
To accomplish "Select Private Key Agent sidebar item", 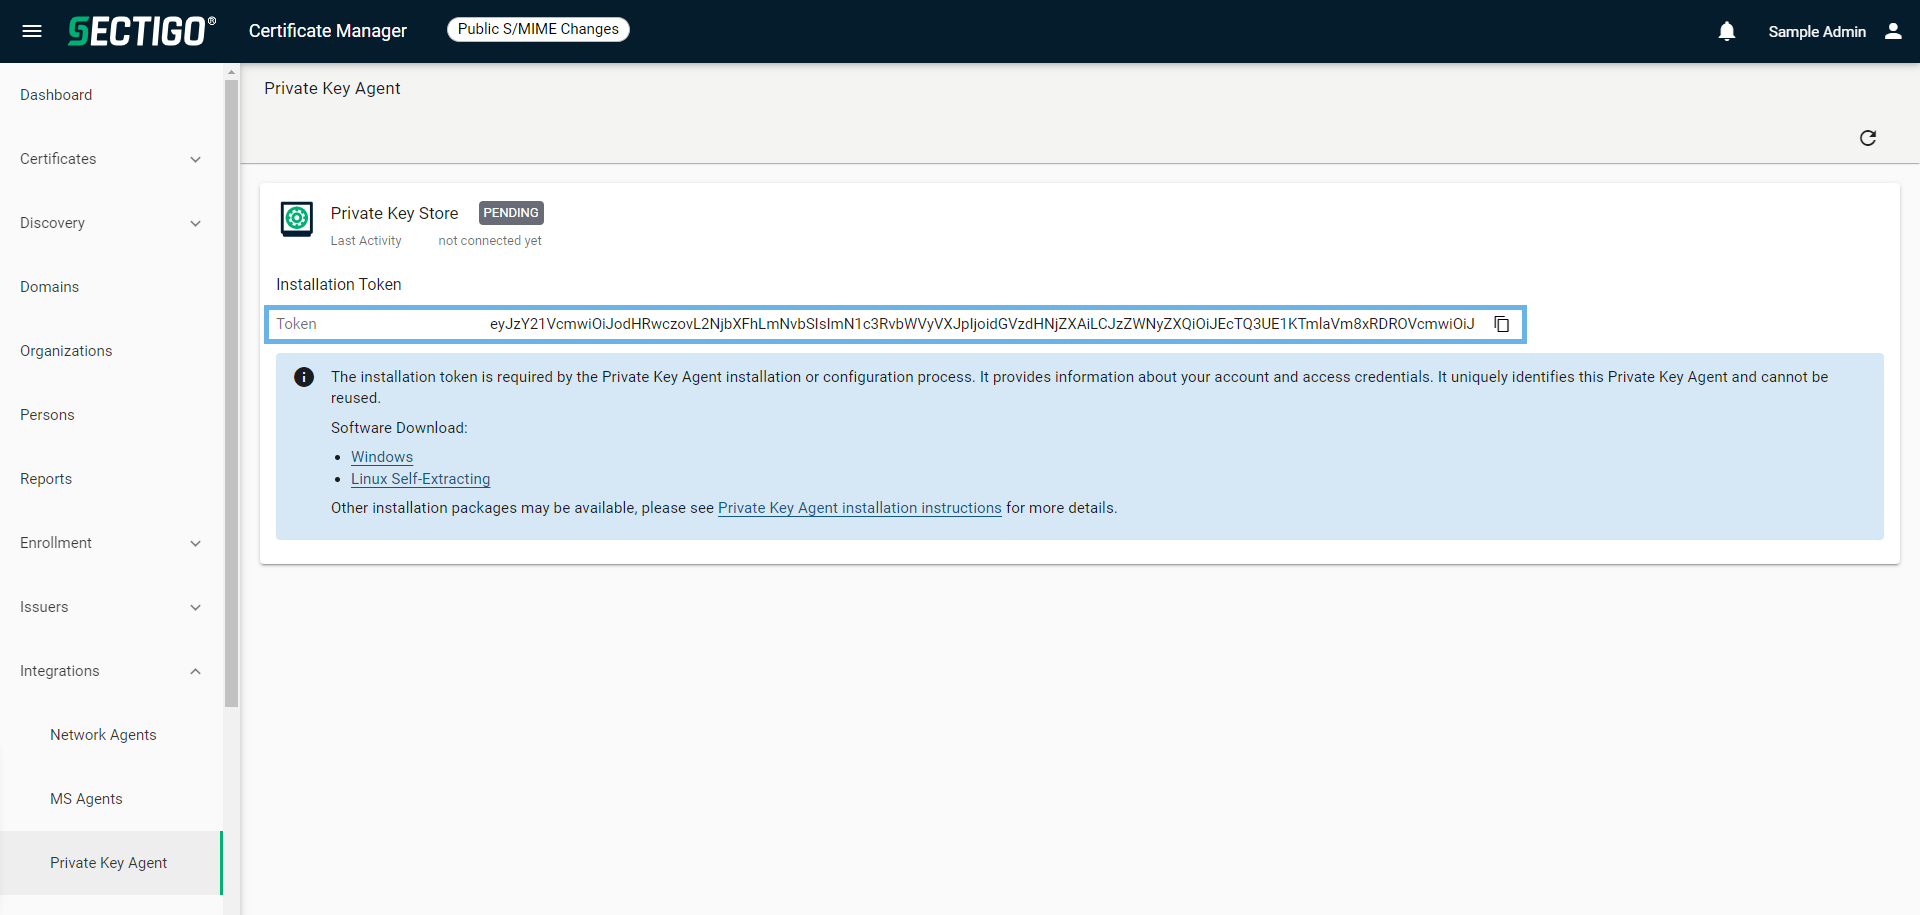I will (x=111, y=863).
